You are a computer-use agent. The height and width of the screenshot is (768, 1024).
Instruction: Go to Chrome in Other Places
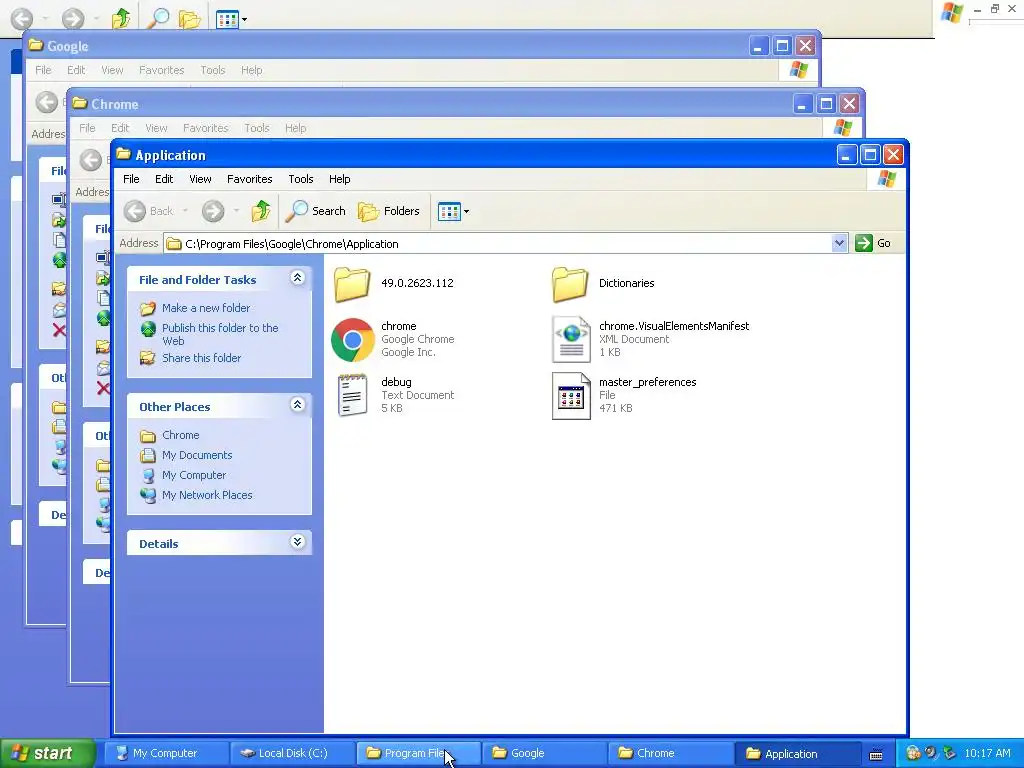pyautogui.click(x=181, y=435)
